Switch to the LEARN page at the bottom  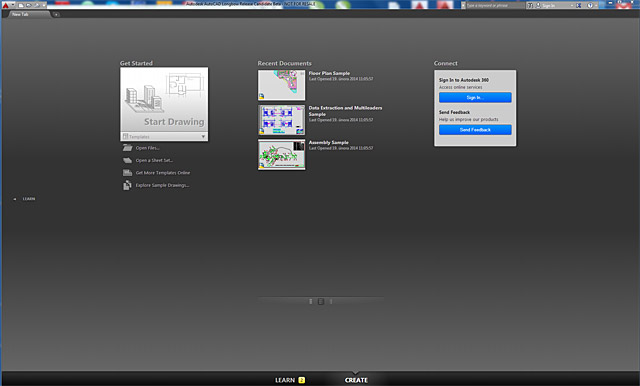pos(285,380)
